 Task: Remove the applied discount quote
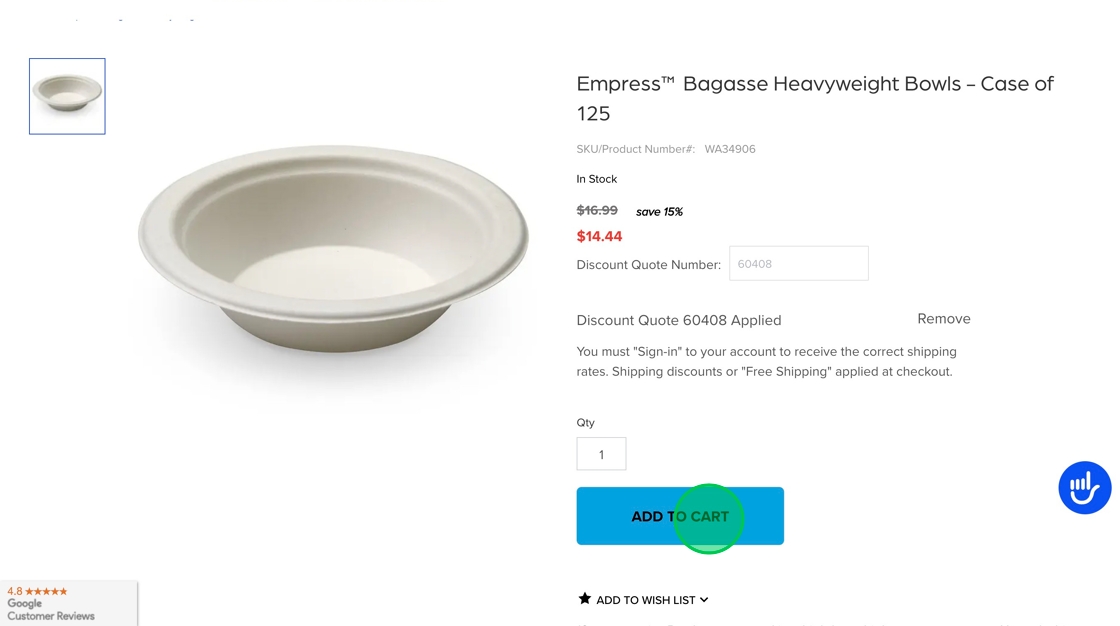click(943, 319)
